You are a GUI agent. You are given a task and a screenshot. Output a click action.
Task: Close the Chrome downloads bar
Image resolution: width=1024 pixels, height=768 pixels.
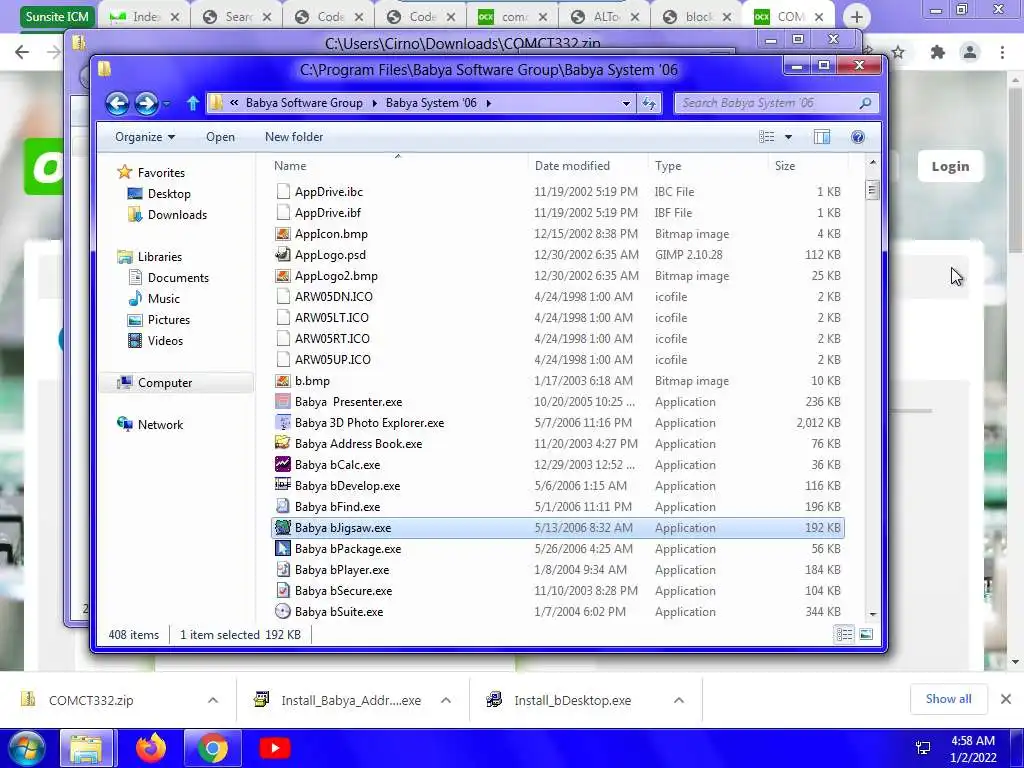[1006, 699]
